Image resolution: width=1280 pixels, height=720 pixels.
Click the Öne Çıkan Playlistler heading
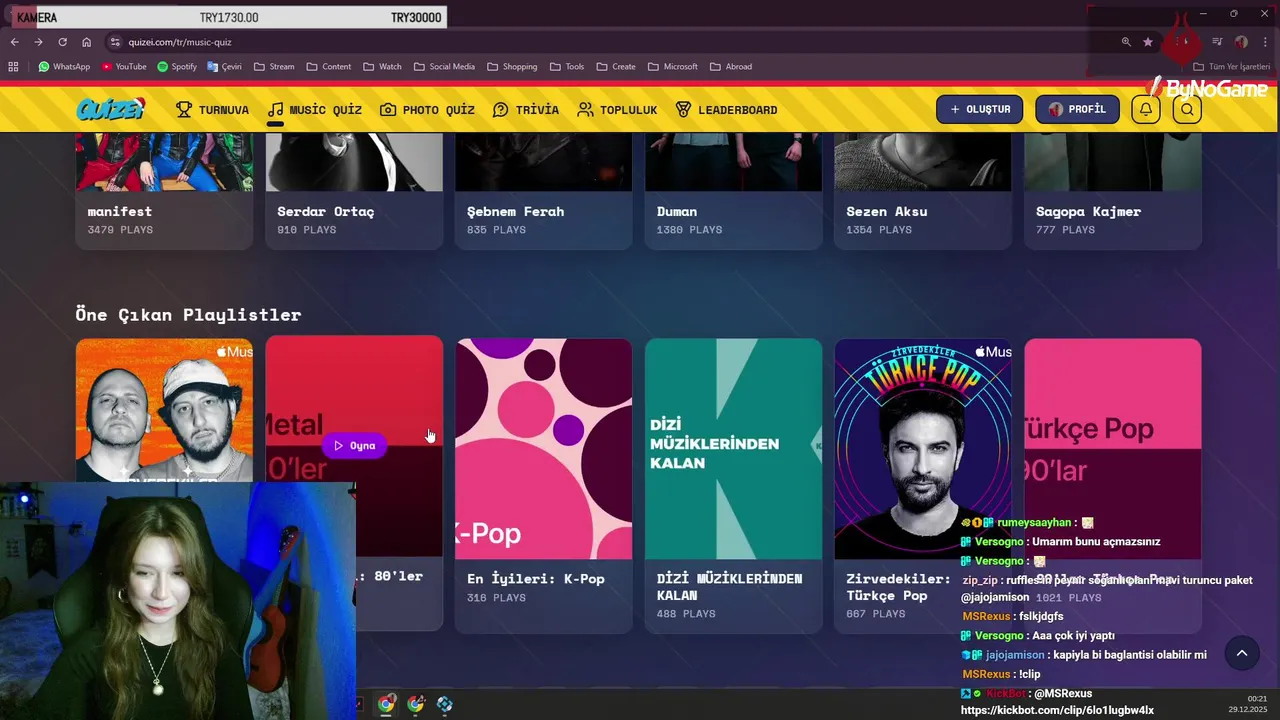pos(188,314)
